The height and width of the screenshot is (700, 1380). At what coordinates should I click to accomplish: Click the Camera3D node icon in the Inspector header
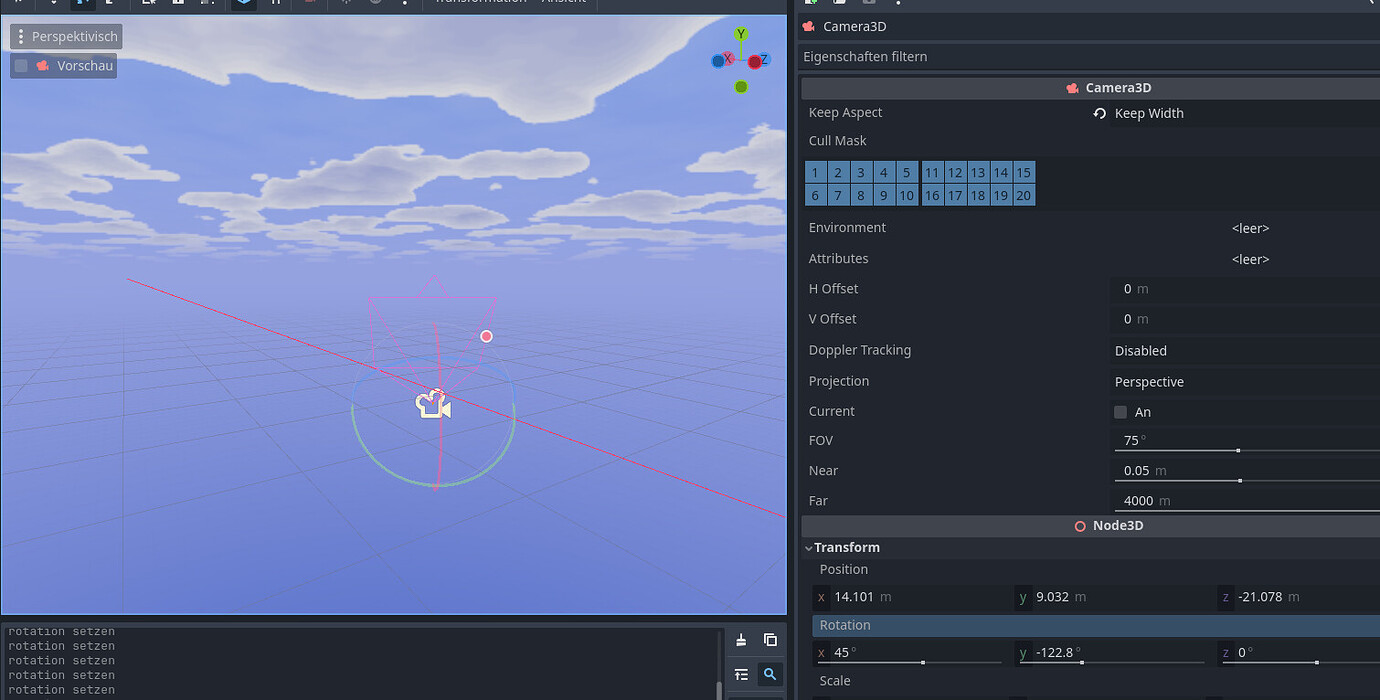pos(808,26)
